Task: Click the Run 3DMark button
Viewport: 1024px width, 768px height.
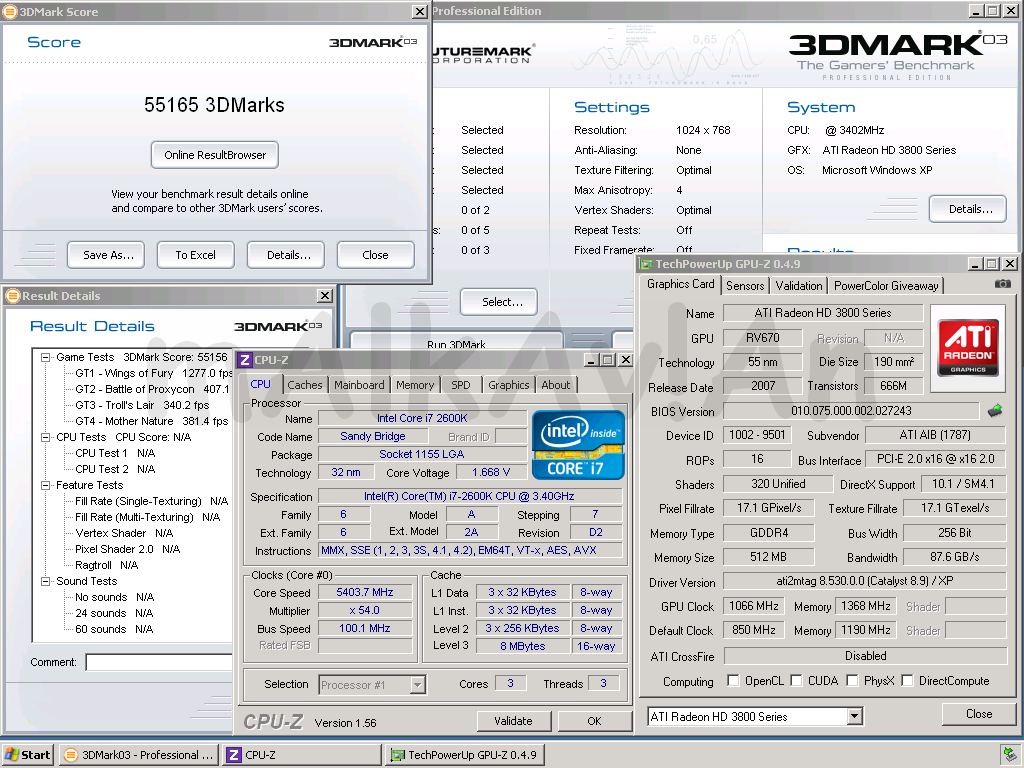Action: [456, 342]
